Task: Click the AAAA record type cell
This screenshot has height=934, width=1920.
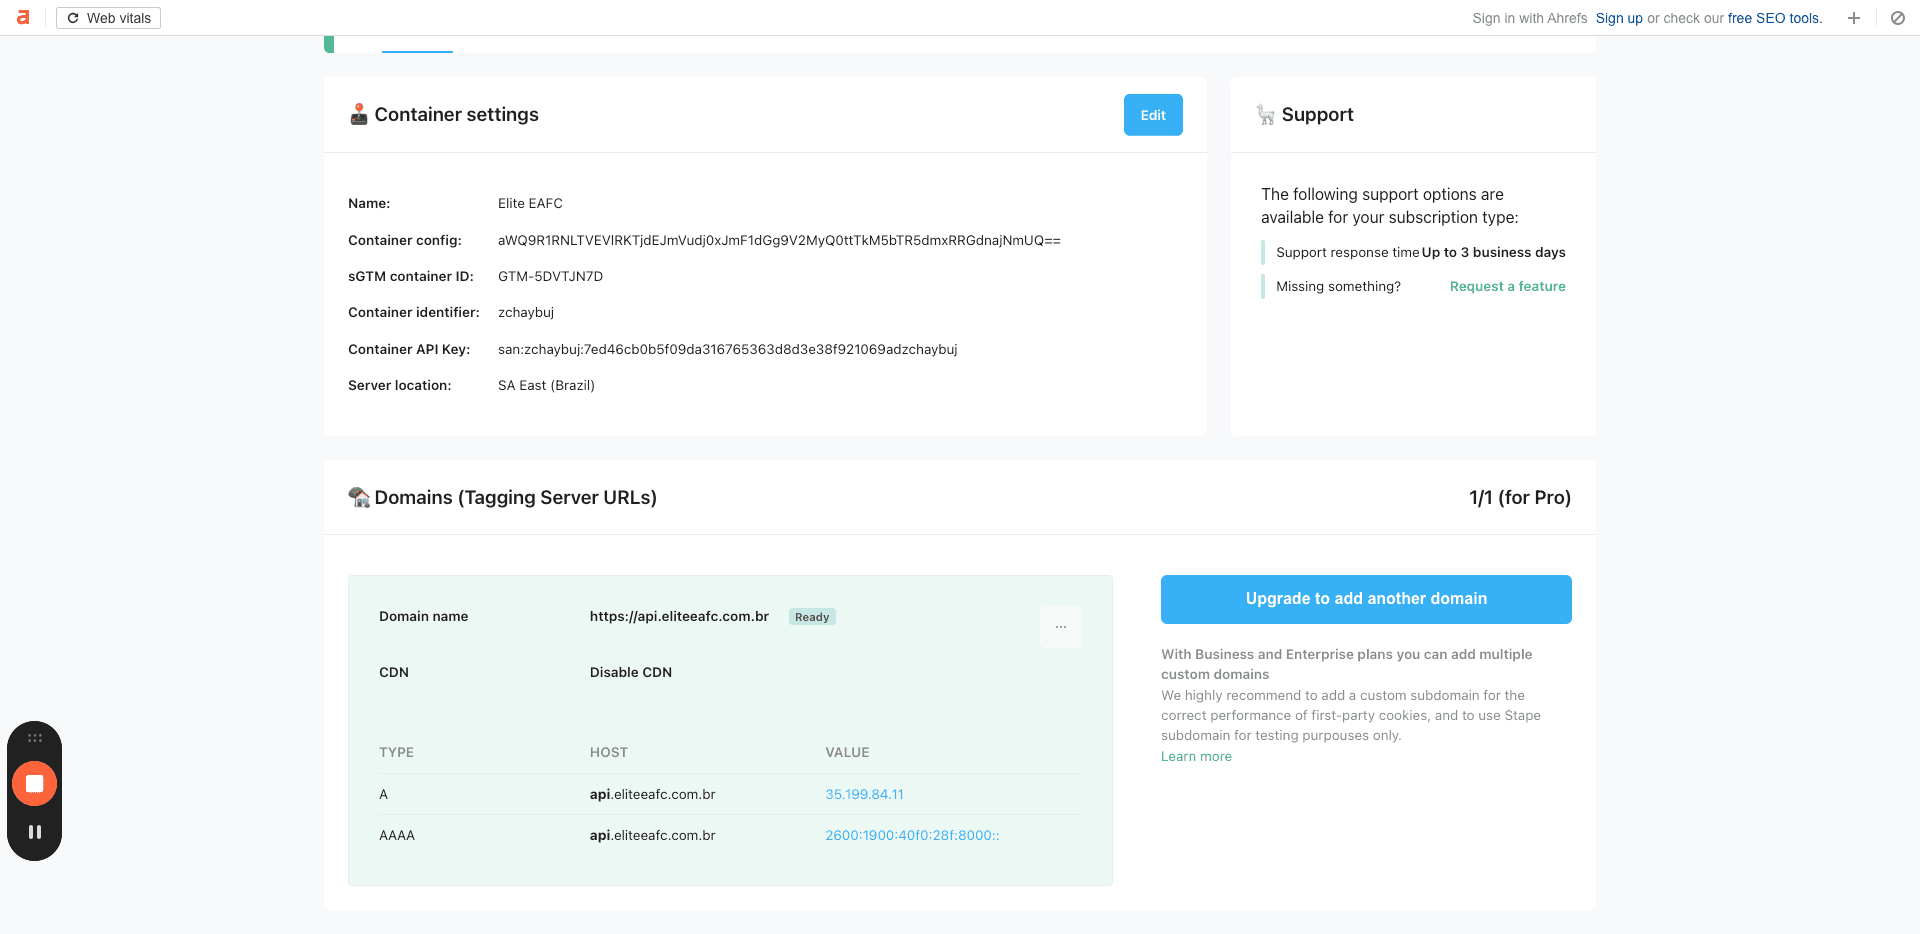Action: 397,836
